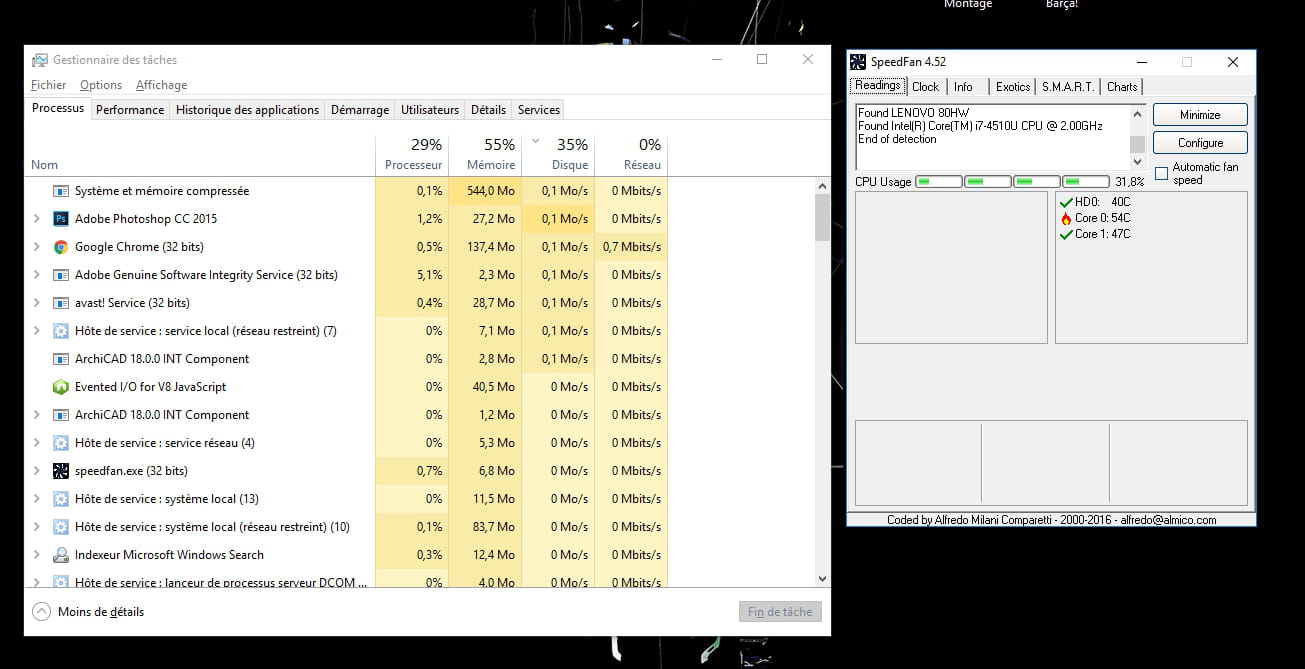Expand the Google Chrome process group
The width and height of the screenshot is (1305, 669).
[x=37, y=247]
